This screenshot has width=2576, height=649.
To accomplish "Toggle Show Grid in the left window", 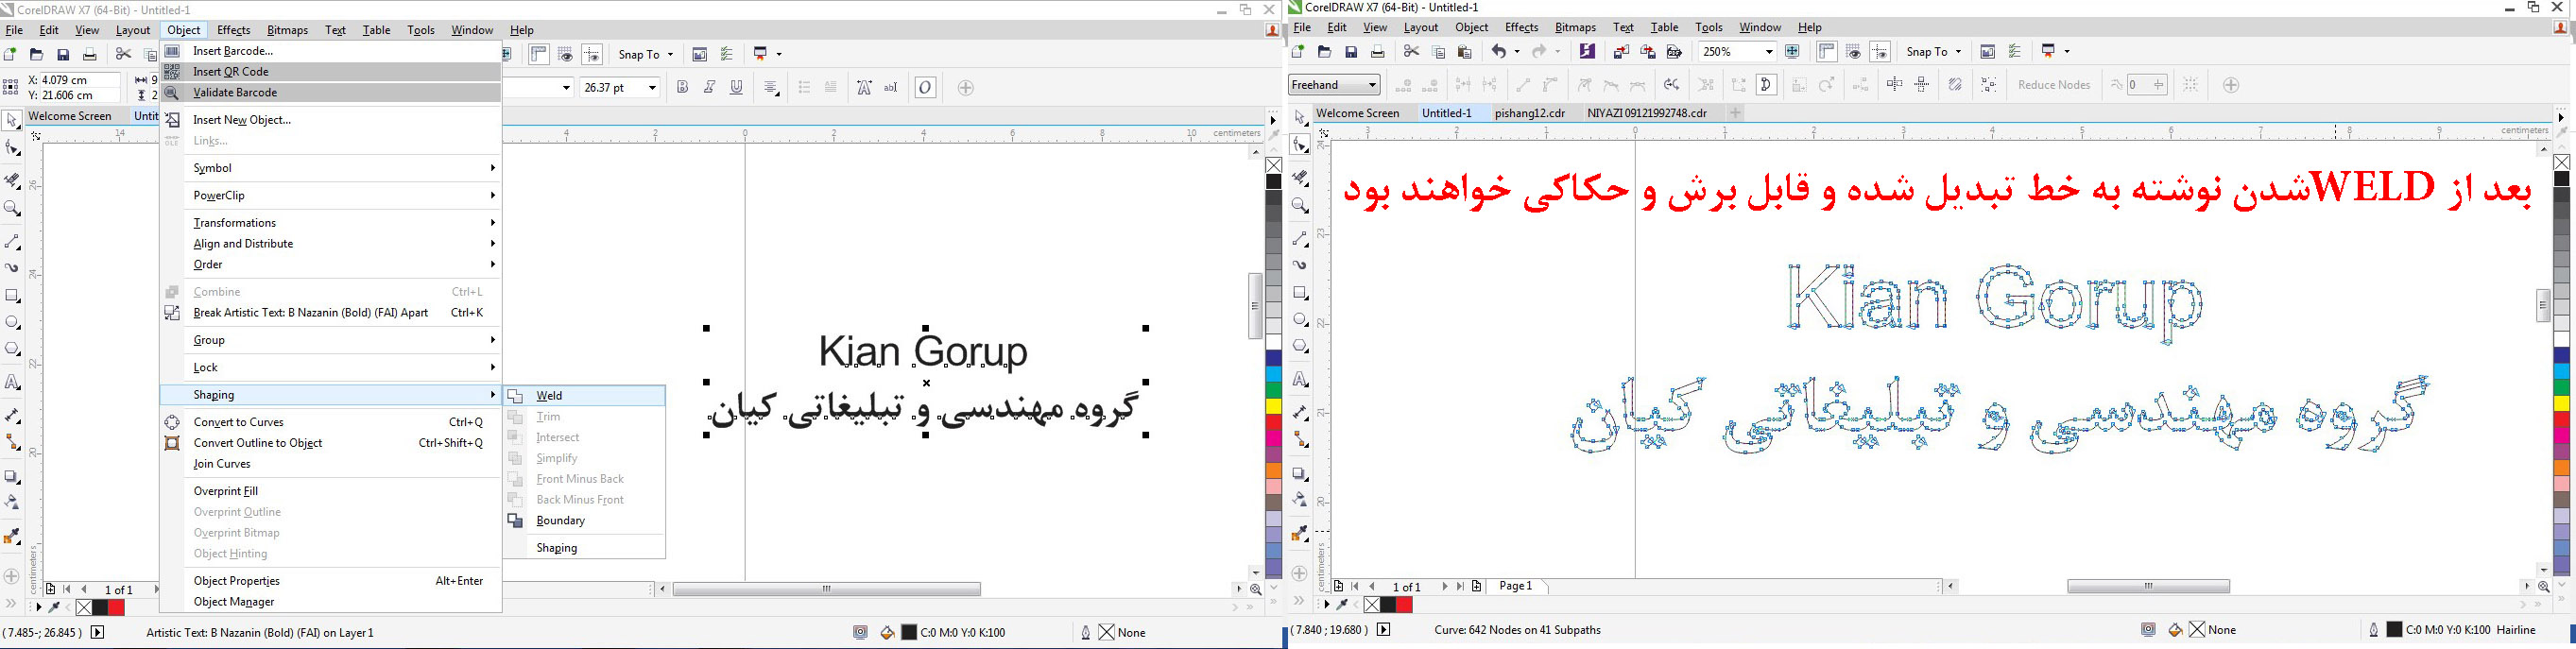I will [566, 55].
